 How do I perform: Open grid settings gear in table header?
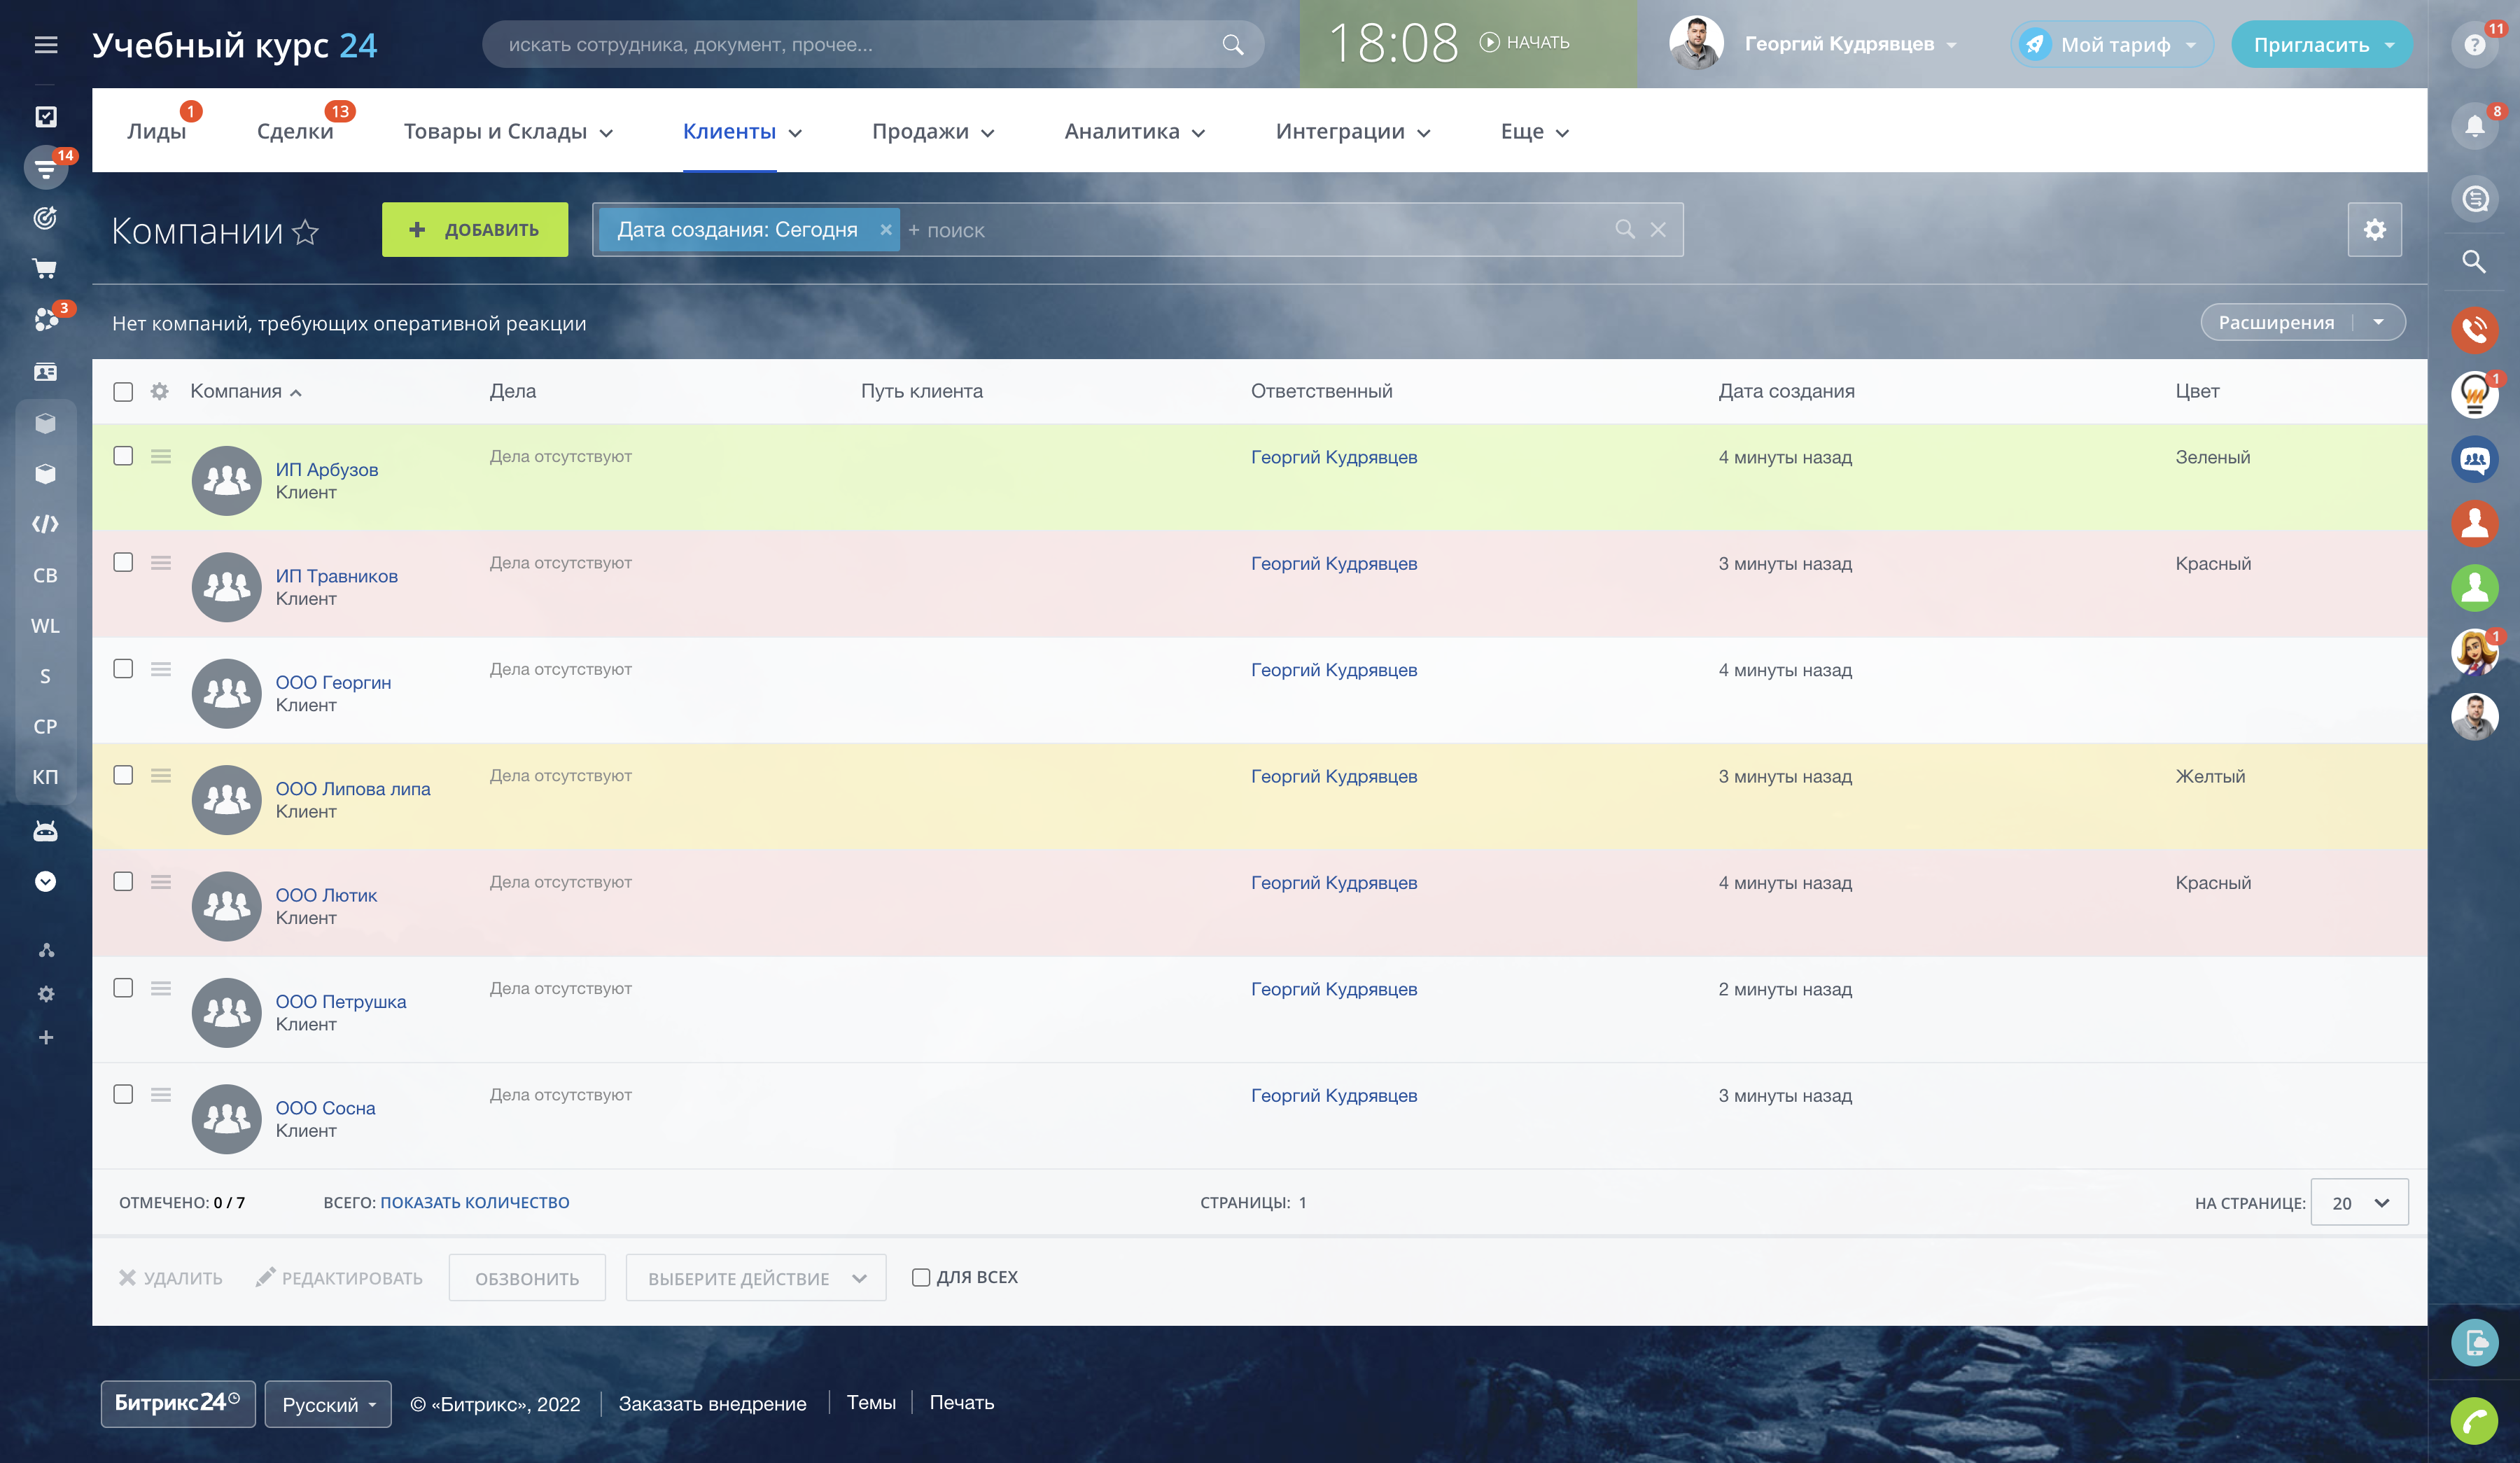click(159, 391)
